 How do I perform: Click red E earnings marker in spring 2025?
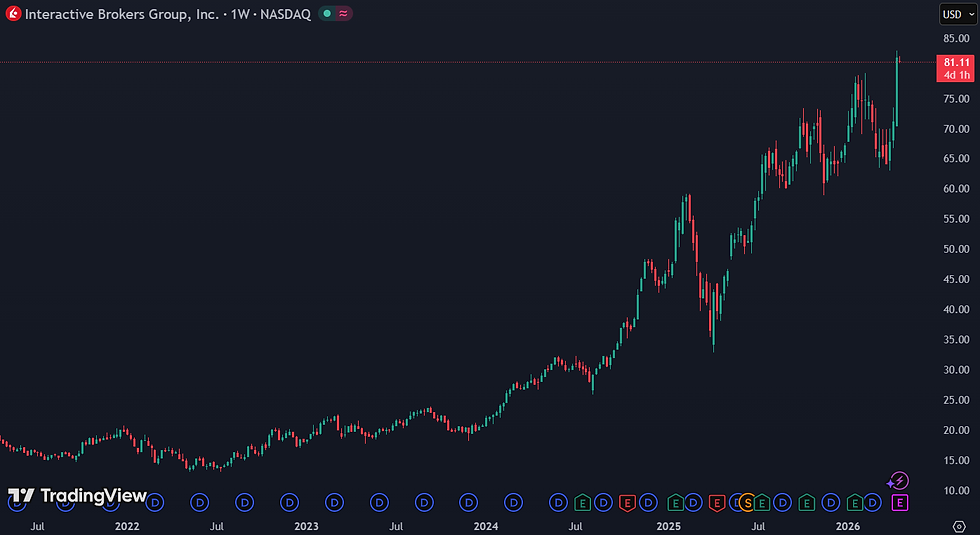pos(717,502)
